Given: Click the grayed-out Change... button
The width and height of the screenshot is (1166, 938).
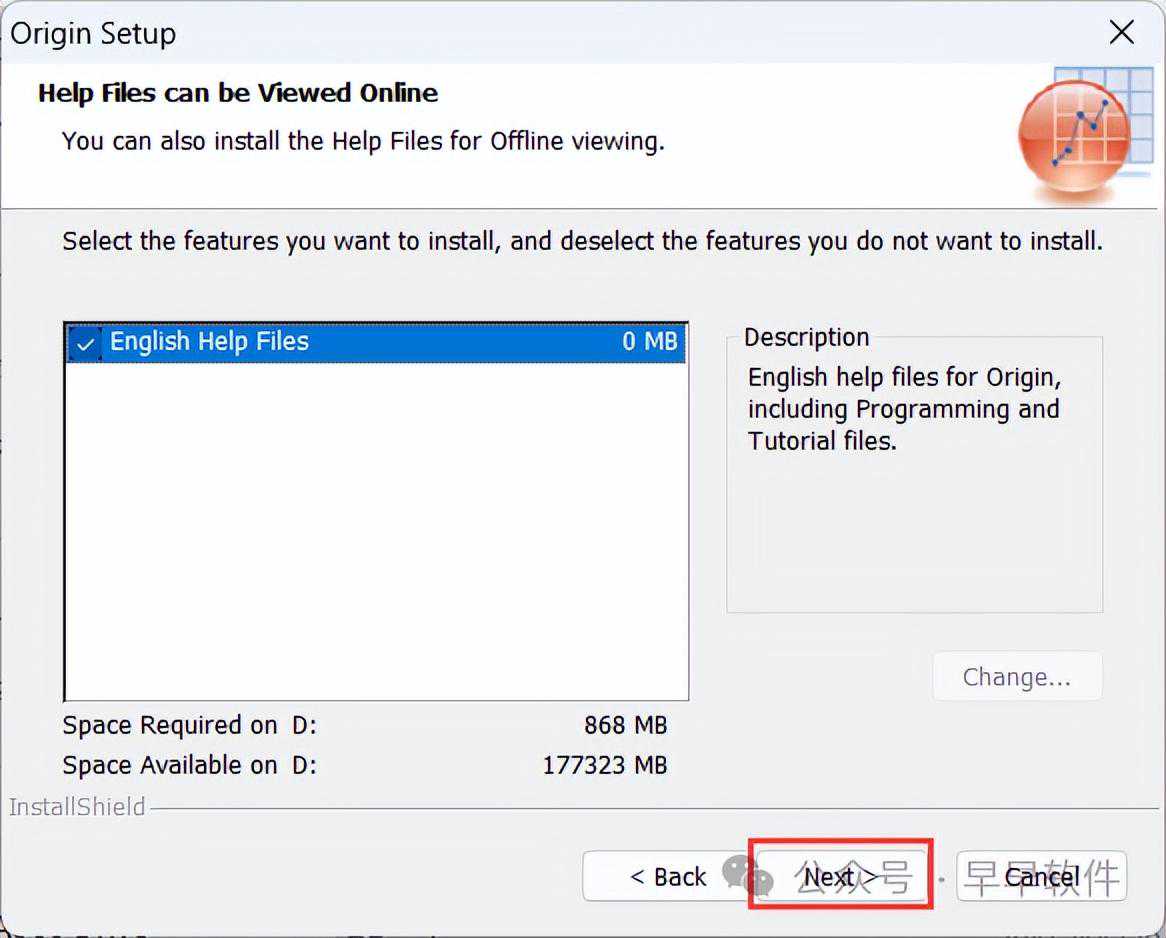Looking at the screenshot, I should click(x=1016, y=677).
